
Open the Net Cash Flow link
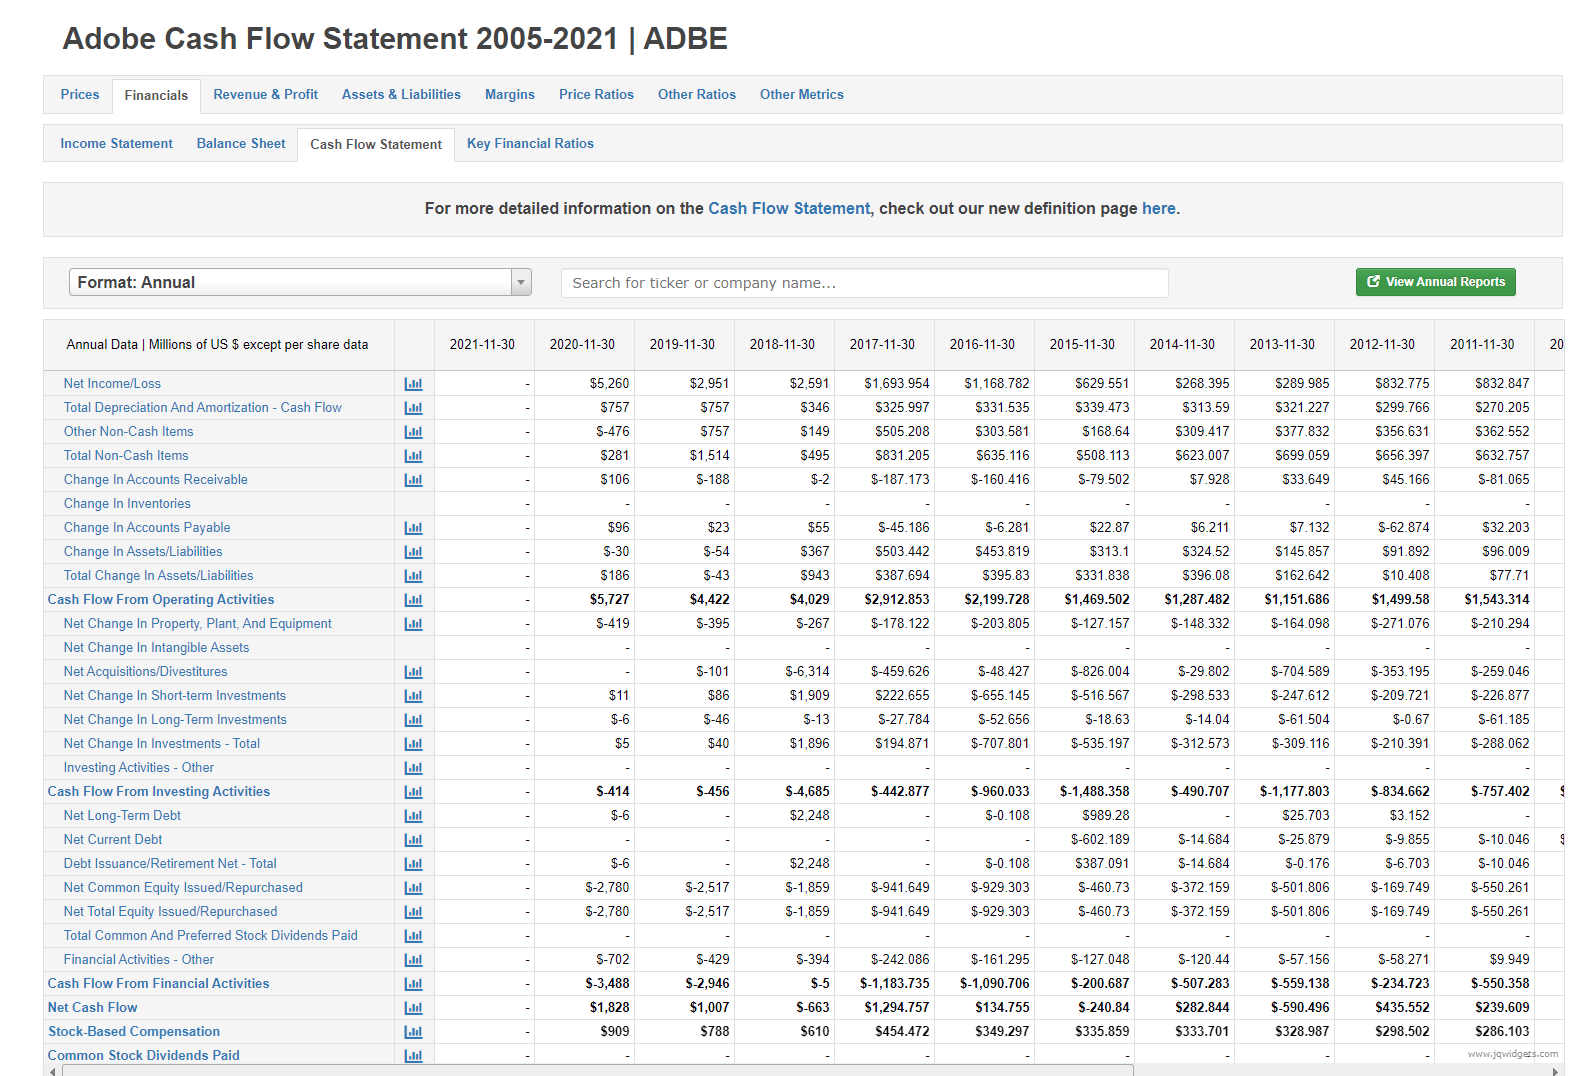93,1008
